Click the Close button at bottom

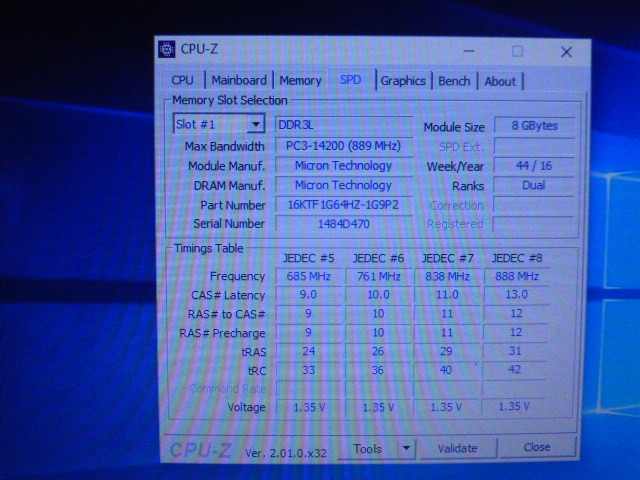click(x=537, y=447)
